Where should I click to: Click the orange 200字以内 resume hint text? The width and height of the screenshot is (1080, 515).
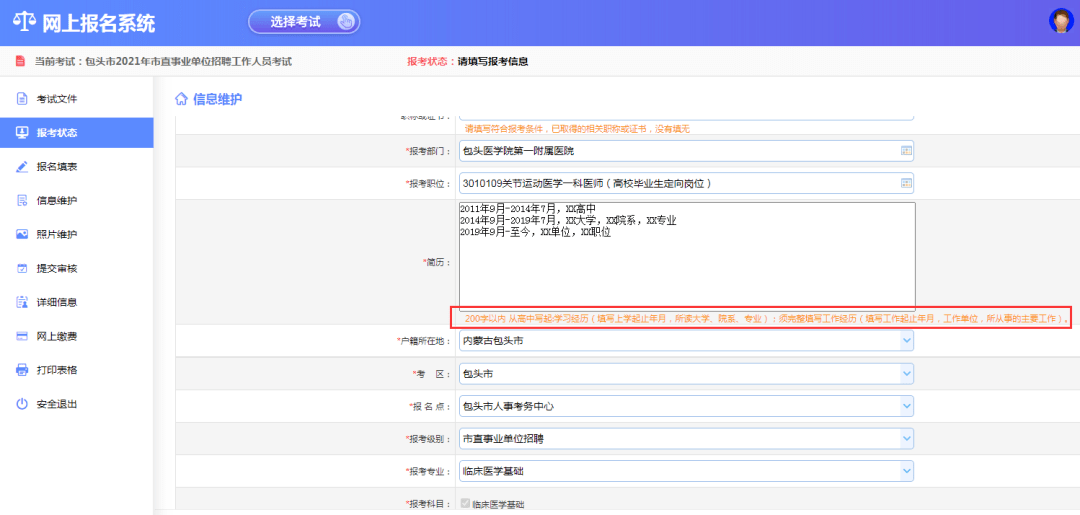click(x=767, y=319)
